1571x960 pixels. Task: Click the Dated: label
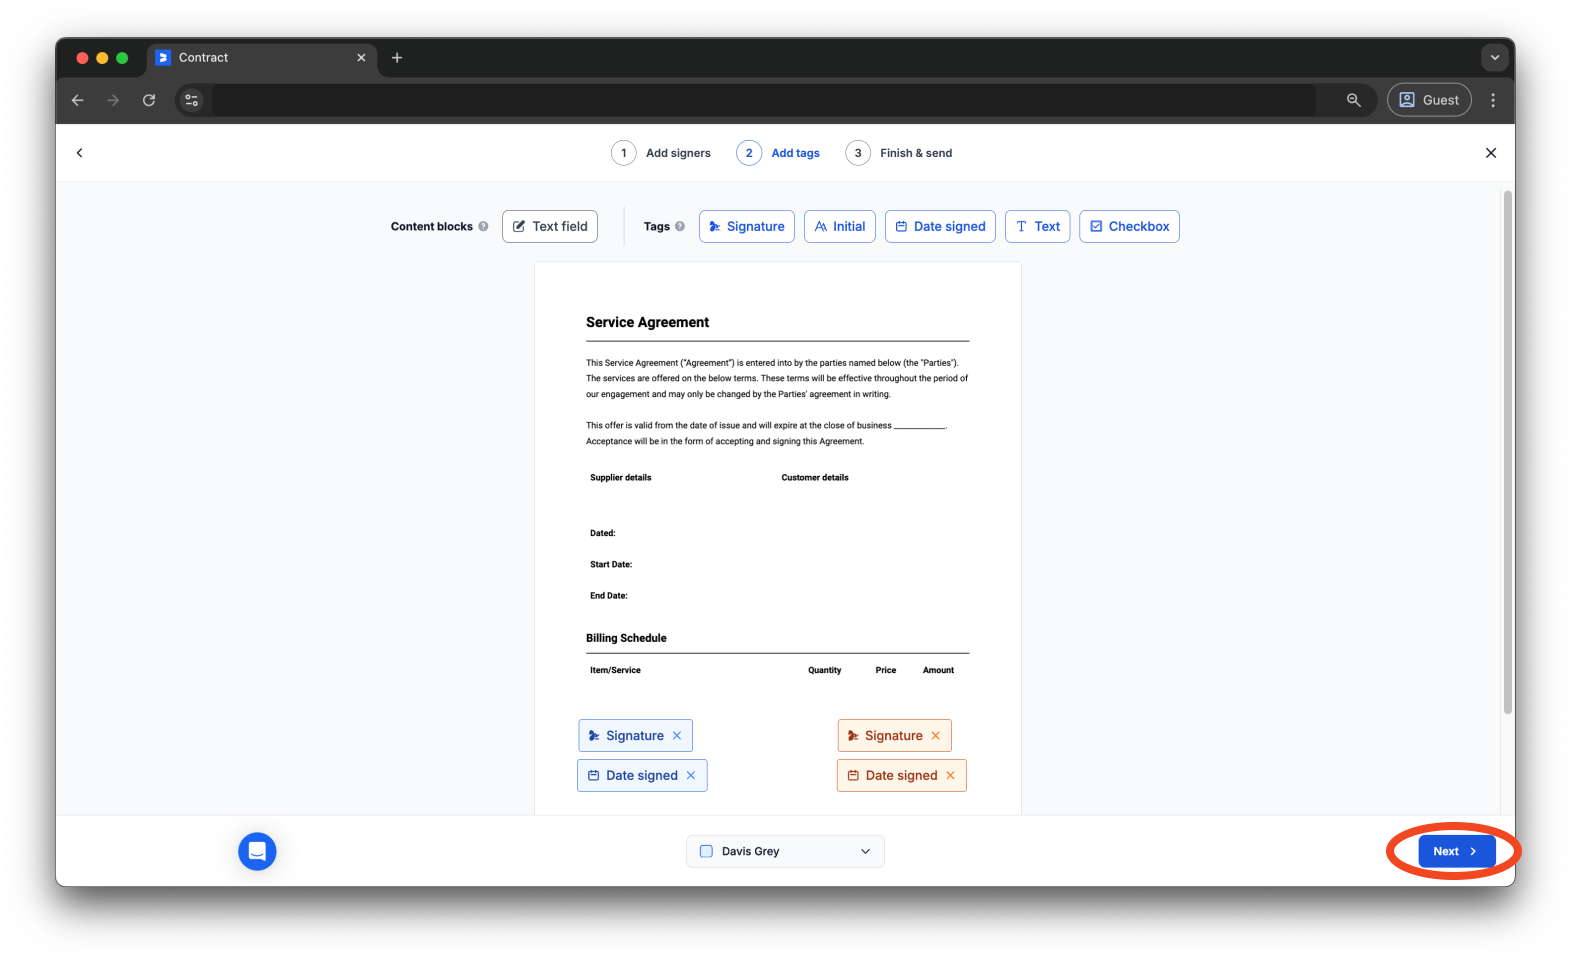coord(603,534)
